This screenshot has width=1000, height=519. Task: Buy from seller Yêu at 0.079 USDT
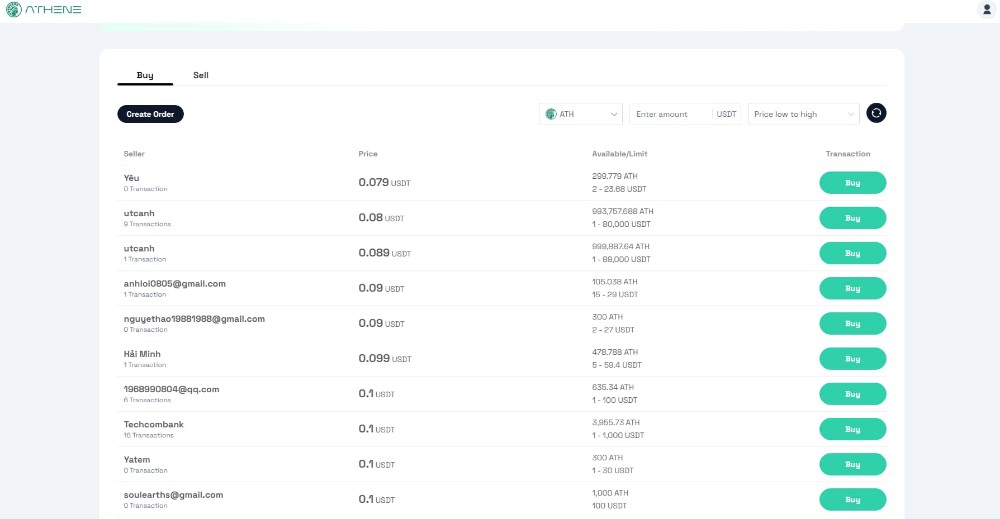coord(853,183)
